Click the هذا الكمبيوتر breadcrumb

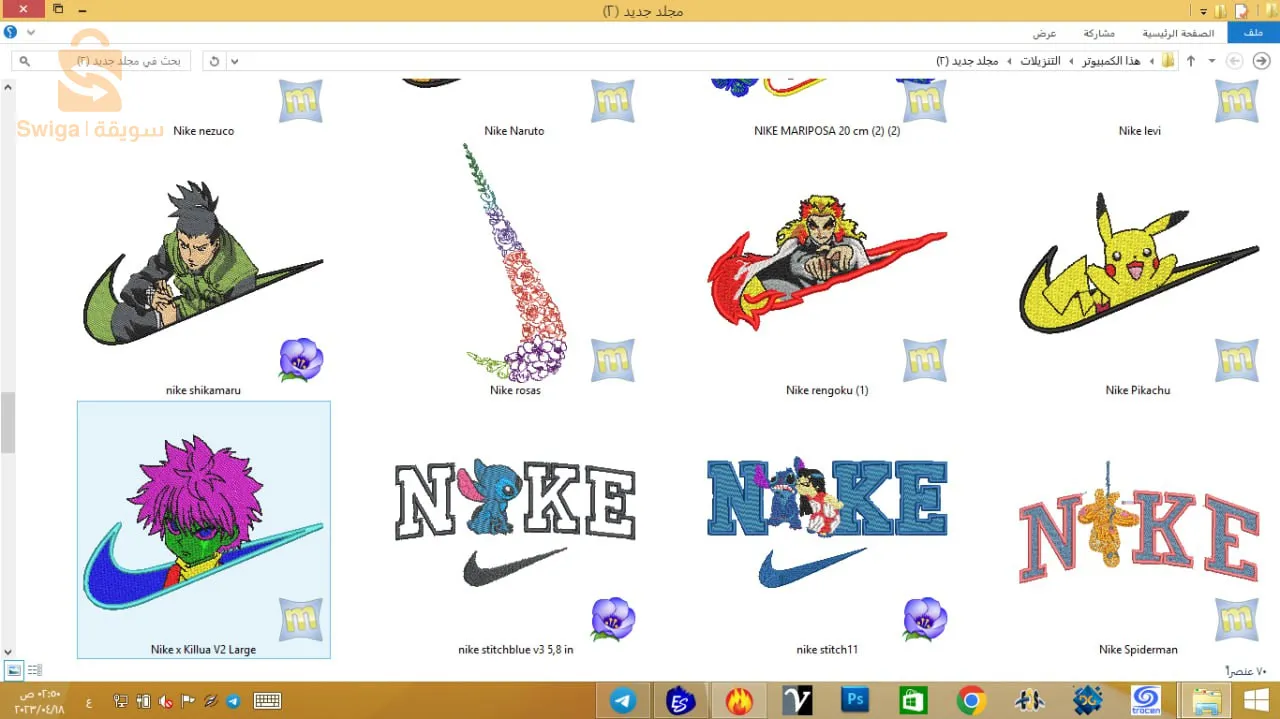pyautogui.click(x=1109, y=61)
